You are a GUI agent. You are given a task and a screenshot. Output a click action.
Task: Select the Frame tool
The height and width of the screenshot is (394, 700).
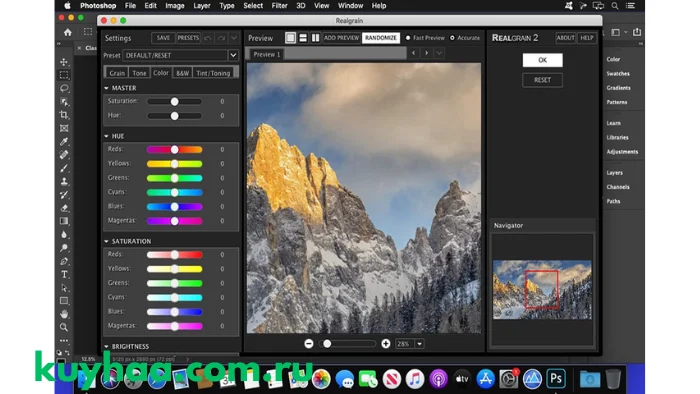pos(64,129)
